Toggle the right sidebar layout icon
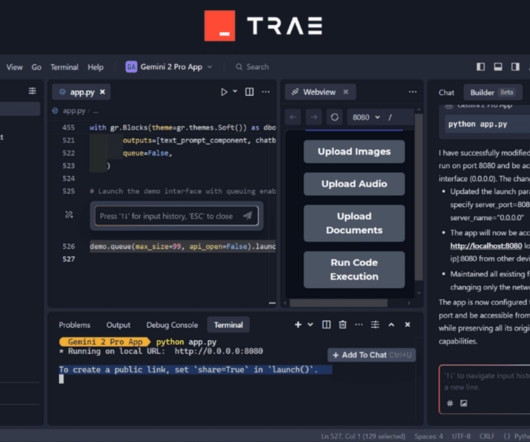Image resolution: width=530 pixels, height=442 pixels. click(x=515, y=67)
